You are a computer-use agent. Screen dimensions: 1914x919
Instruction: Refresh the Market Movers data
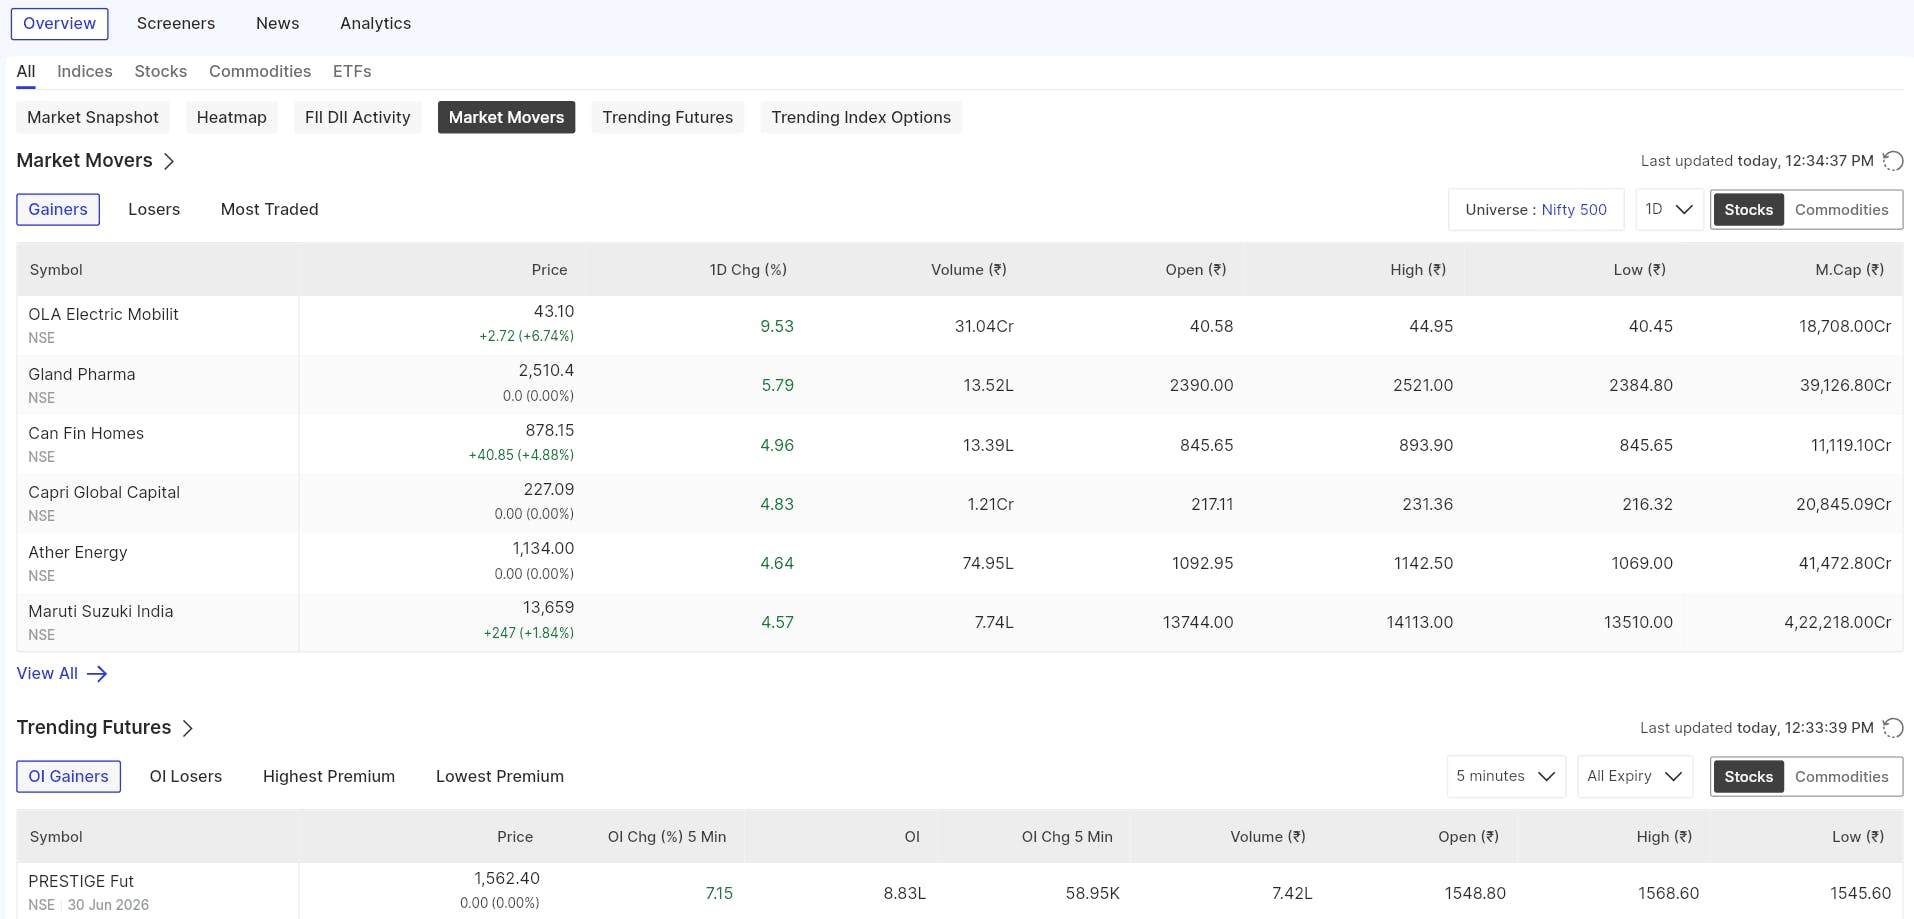1892,161
